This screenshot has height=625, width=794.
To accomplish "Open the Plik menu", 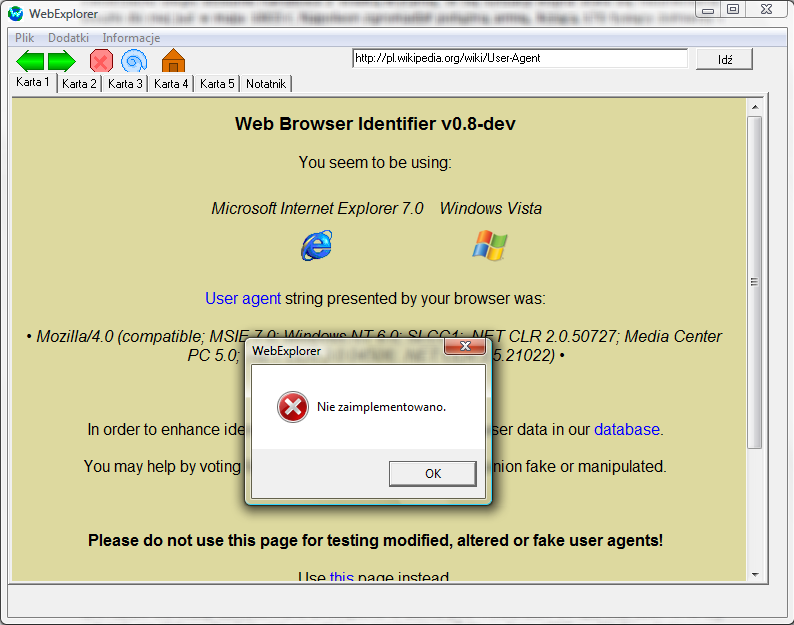I will pos(24,38).
